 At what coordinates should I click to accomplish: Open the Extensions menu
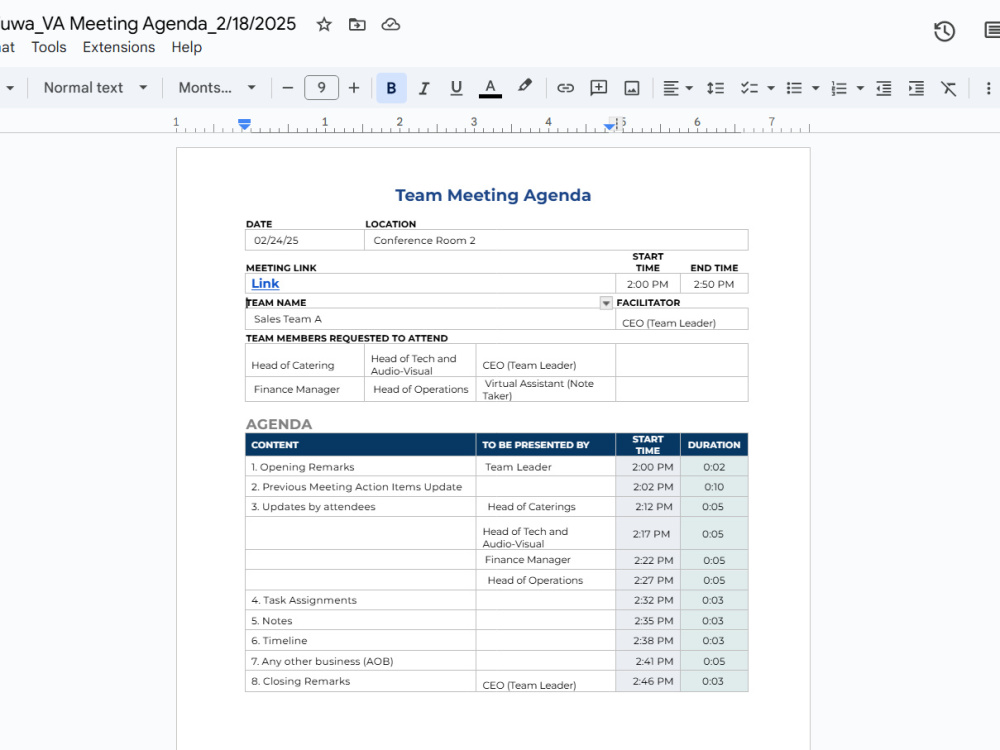coord(119,47)
